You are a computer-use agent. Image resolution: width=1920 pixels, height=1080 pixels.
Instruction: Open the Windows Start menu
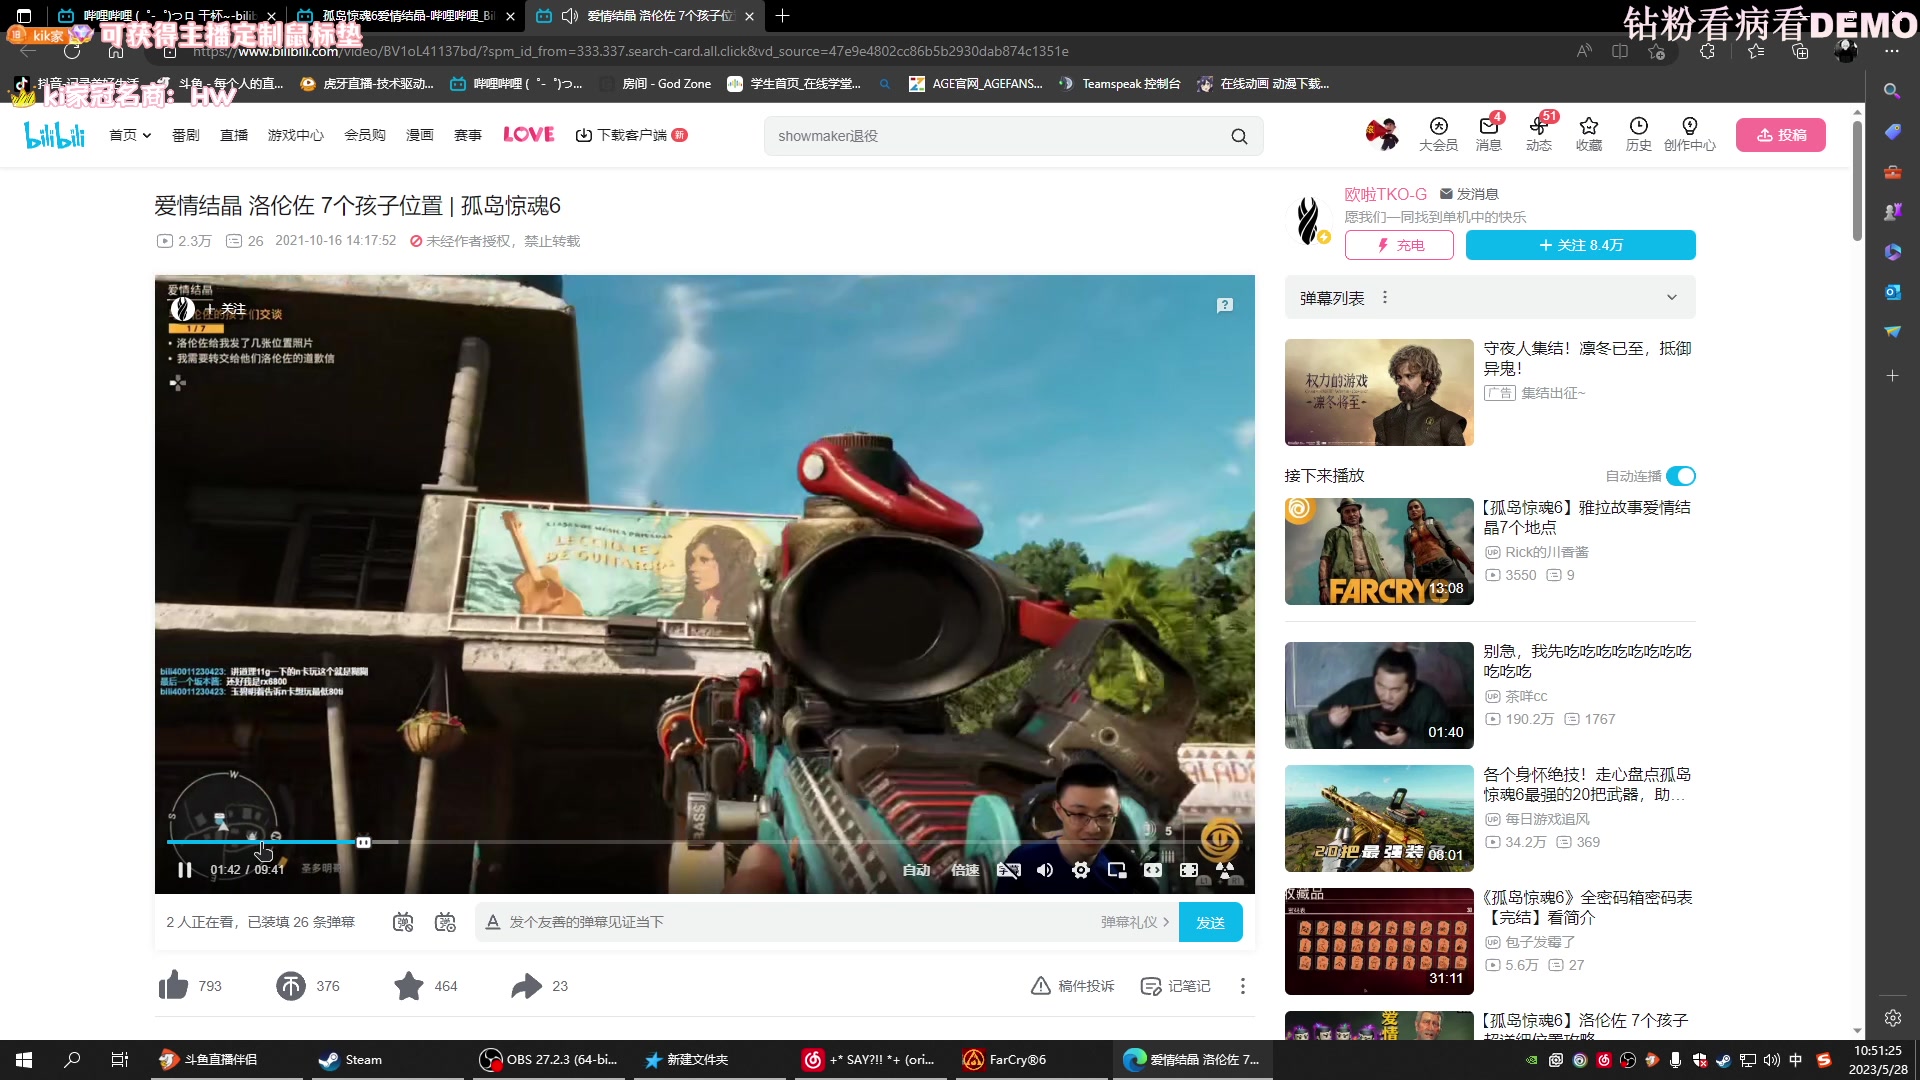(x=24, y=1060)
